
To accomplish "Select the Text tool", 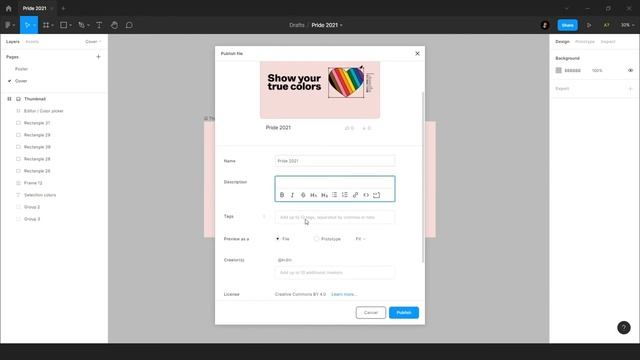I will point(99,25).
